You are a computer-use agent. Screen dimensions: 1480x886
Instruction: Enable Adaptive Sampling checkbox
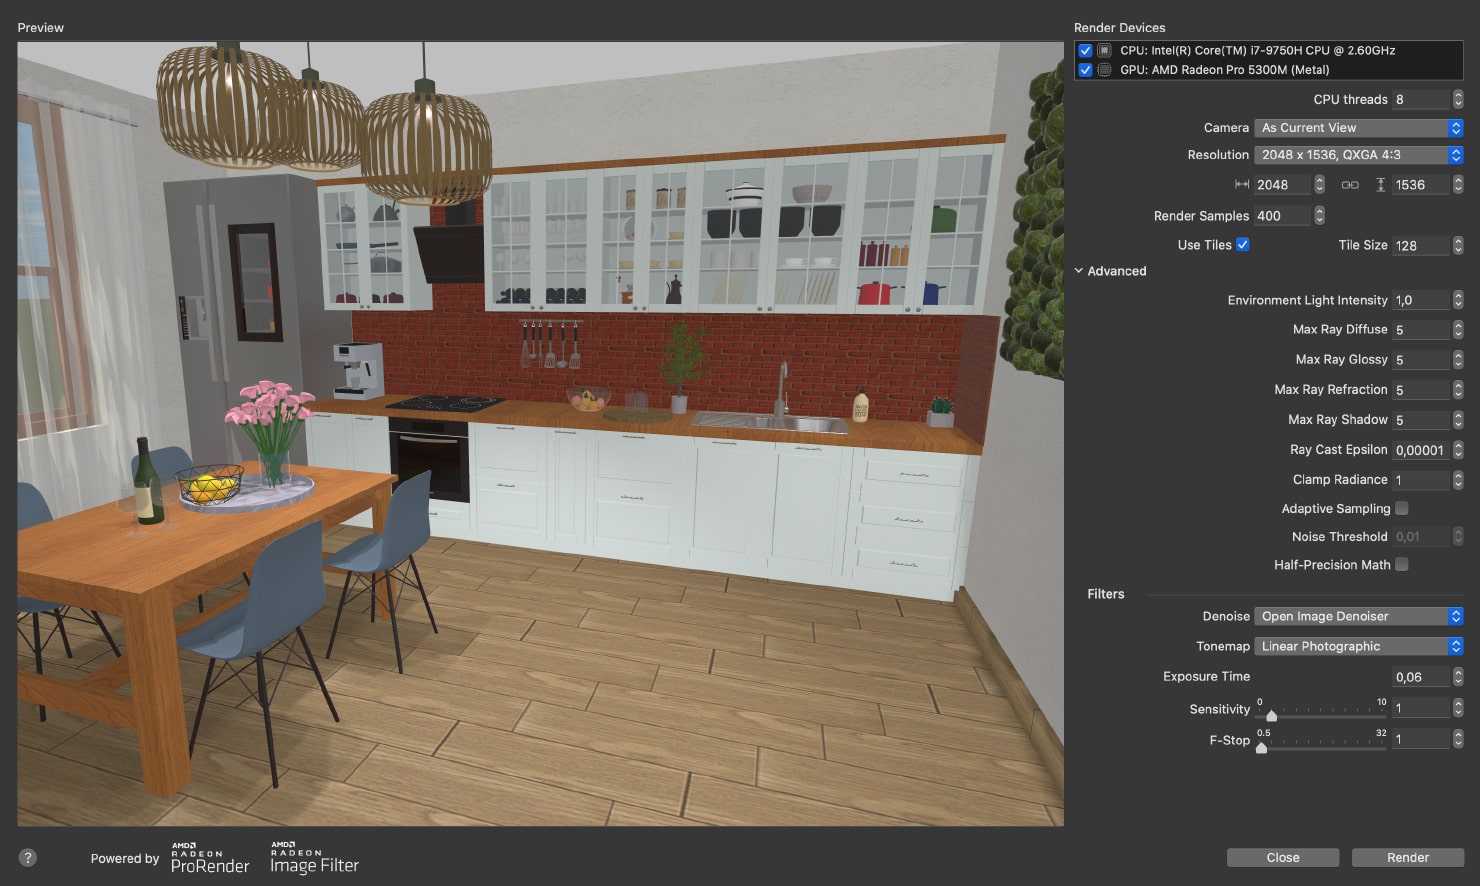(x=1401, y=508)
